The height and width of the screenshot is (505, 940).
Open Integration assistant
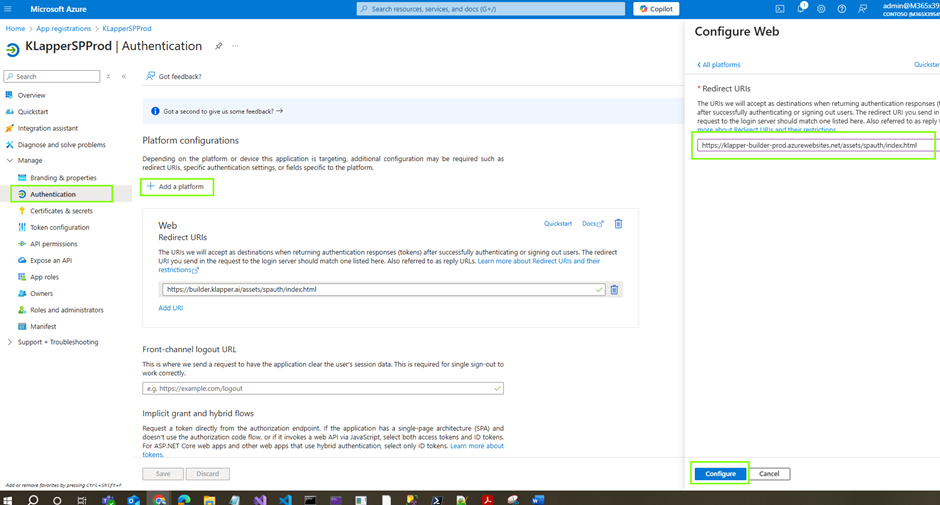[x=47, y=128]
